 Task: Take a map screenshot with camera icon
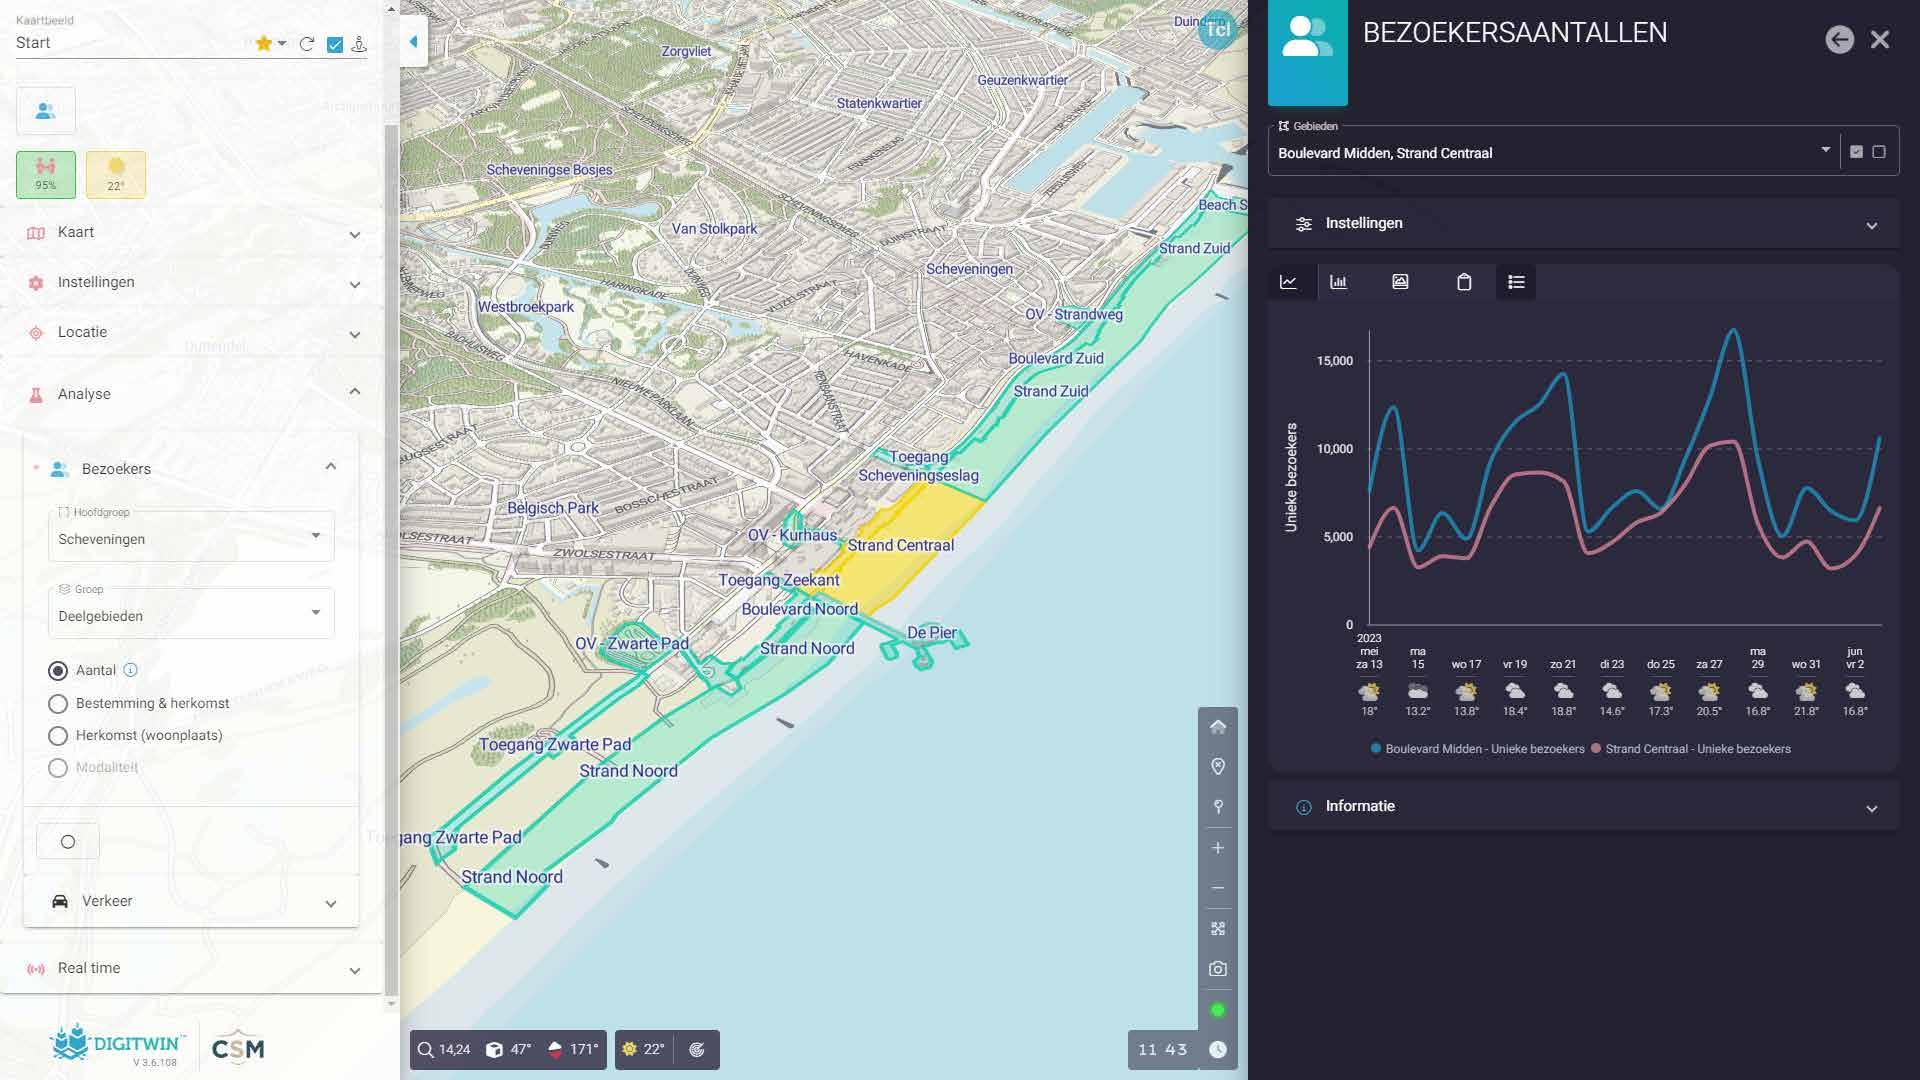coord(1217,969)
